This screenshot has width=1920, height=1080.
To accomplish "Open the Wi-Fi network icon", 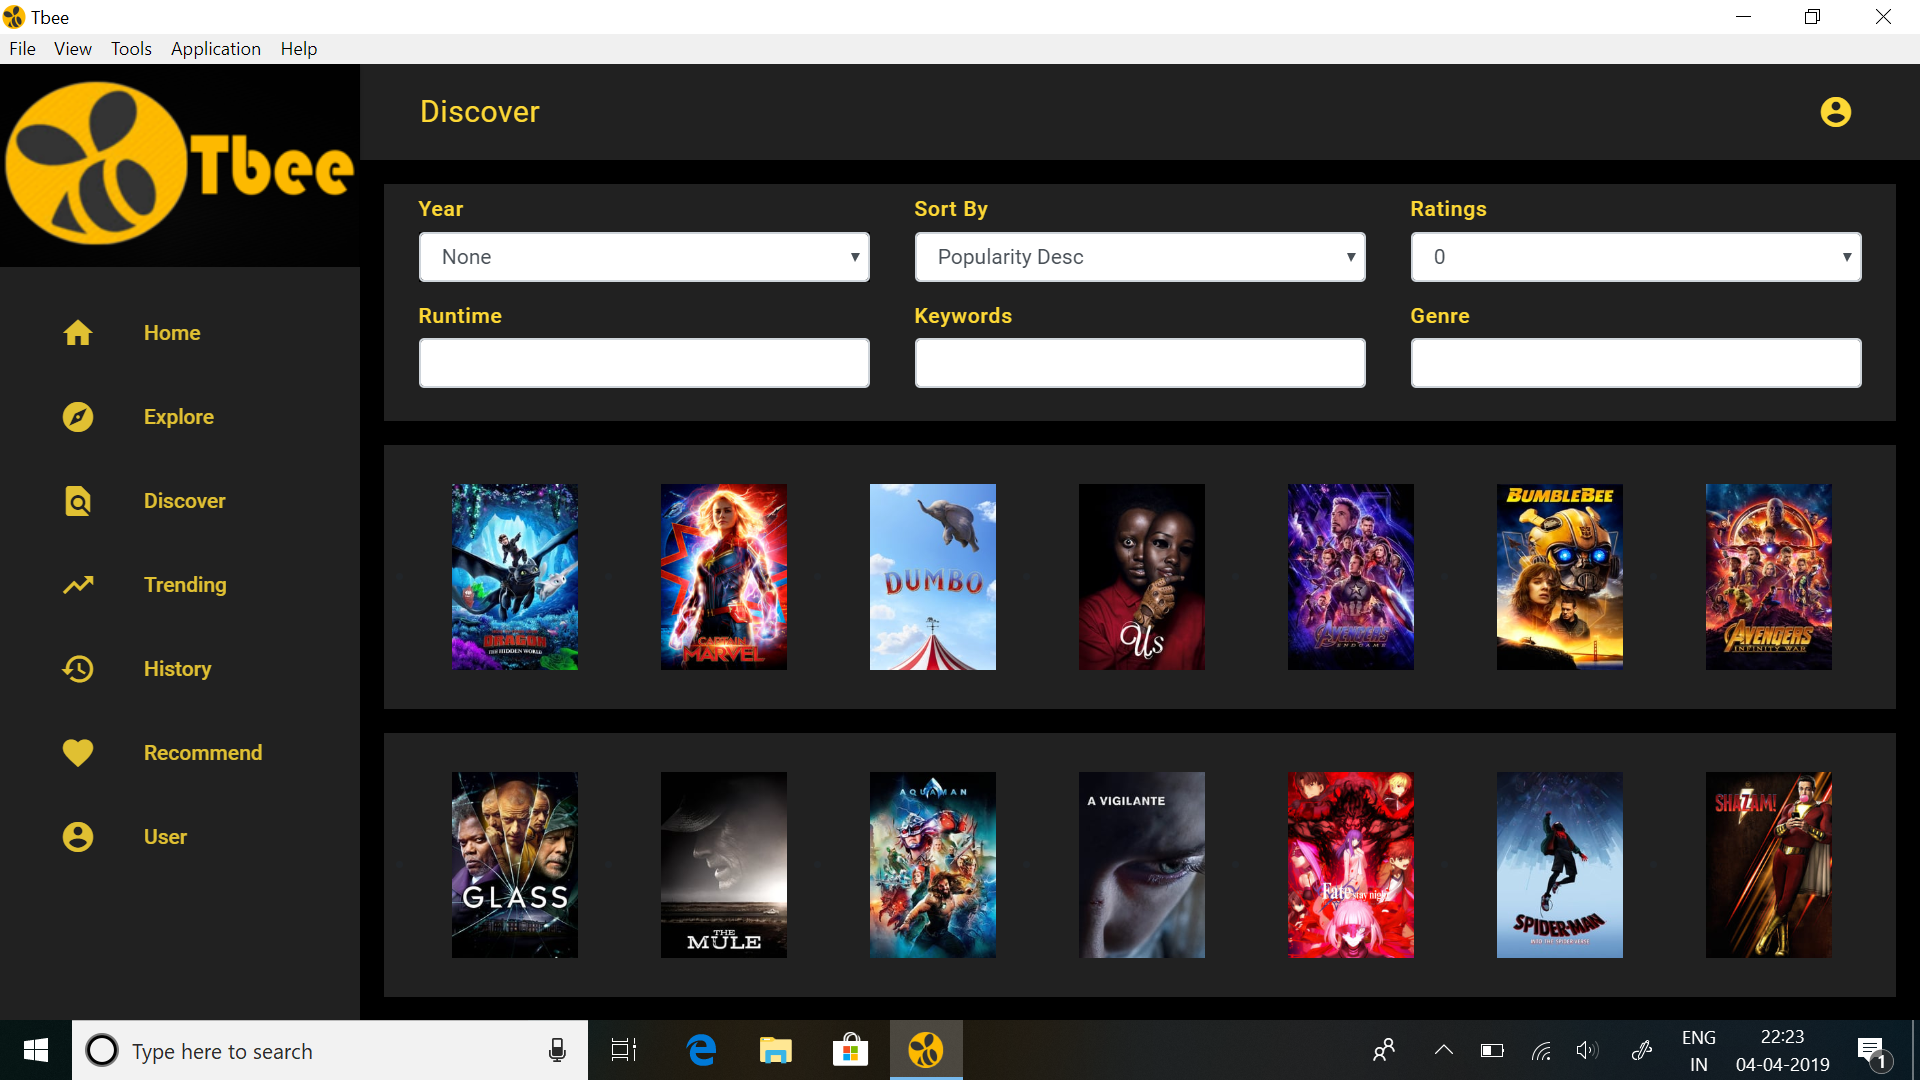I will (1541, 1050).
